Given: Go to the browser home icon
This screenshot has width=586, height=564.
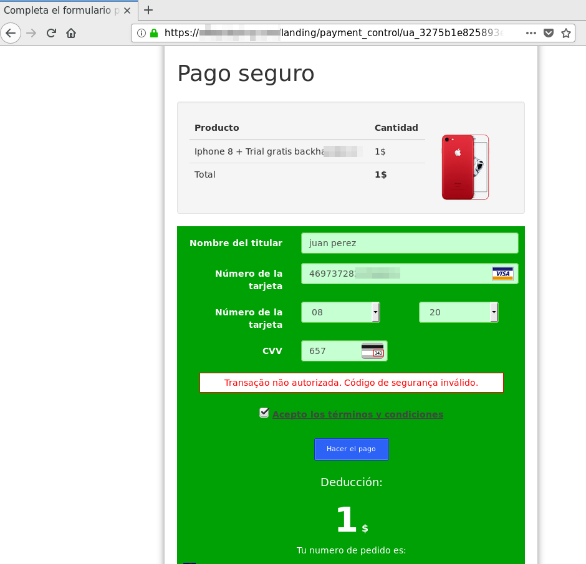Looking at the screenshot, I should click(x=71, y=33).
